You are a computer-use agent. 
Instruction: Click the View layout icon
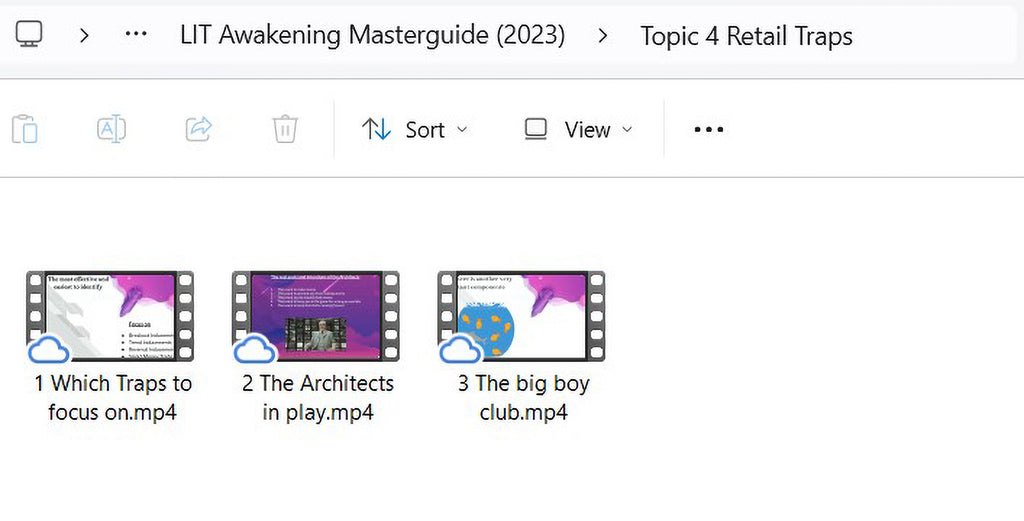536,129
